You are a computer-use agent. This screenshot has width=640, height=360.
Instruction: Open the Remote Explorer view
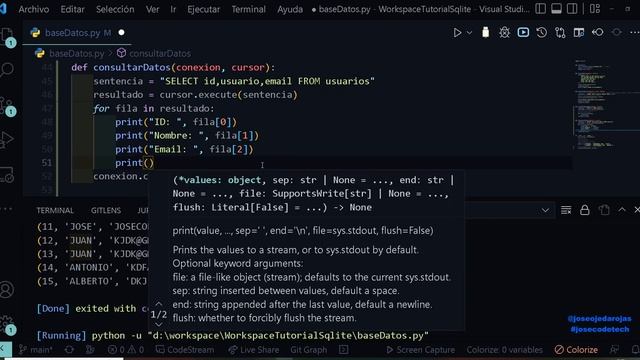point(7,175)
